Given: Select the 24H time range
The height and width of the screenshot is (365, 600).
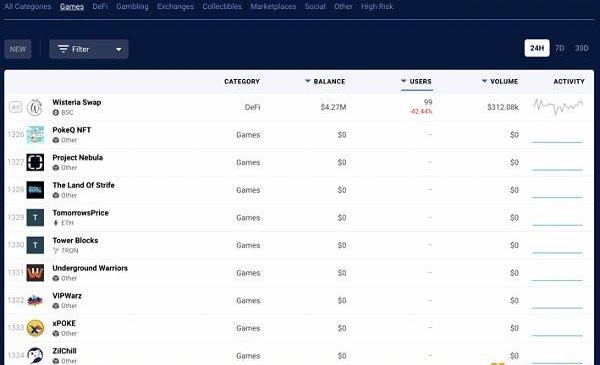Looking at the screenshot, I should click(x=537, y=48).
